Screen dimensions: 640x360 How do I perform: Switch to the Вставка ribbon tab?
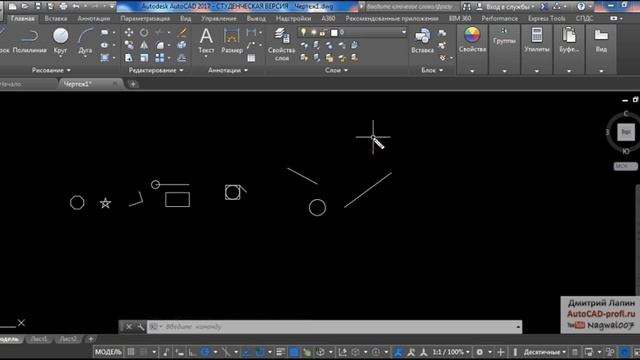click(x=56, y=19)
